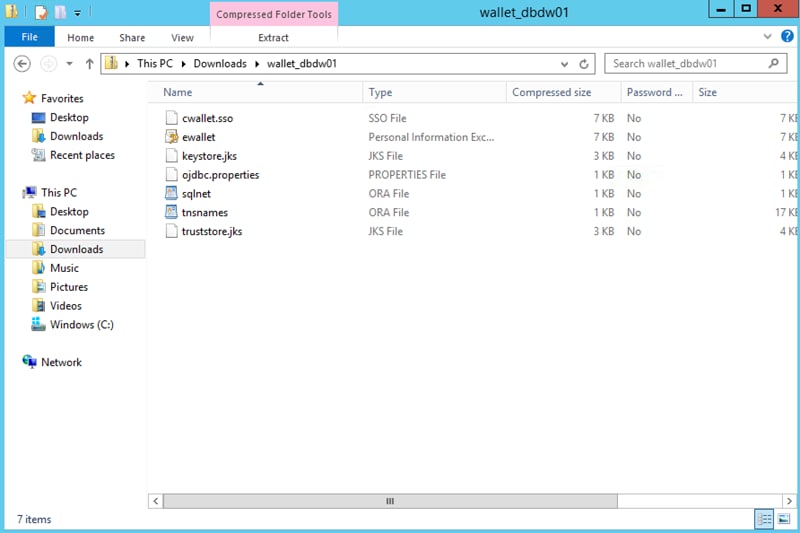Click This PC in the address path
Screen dimensions: 800x533
tap(155, 64)
